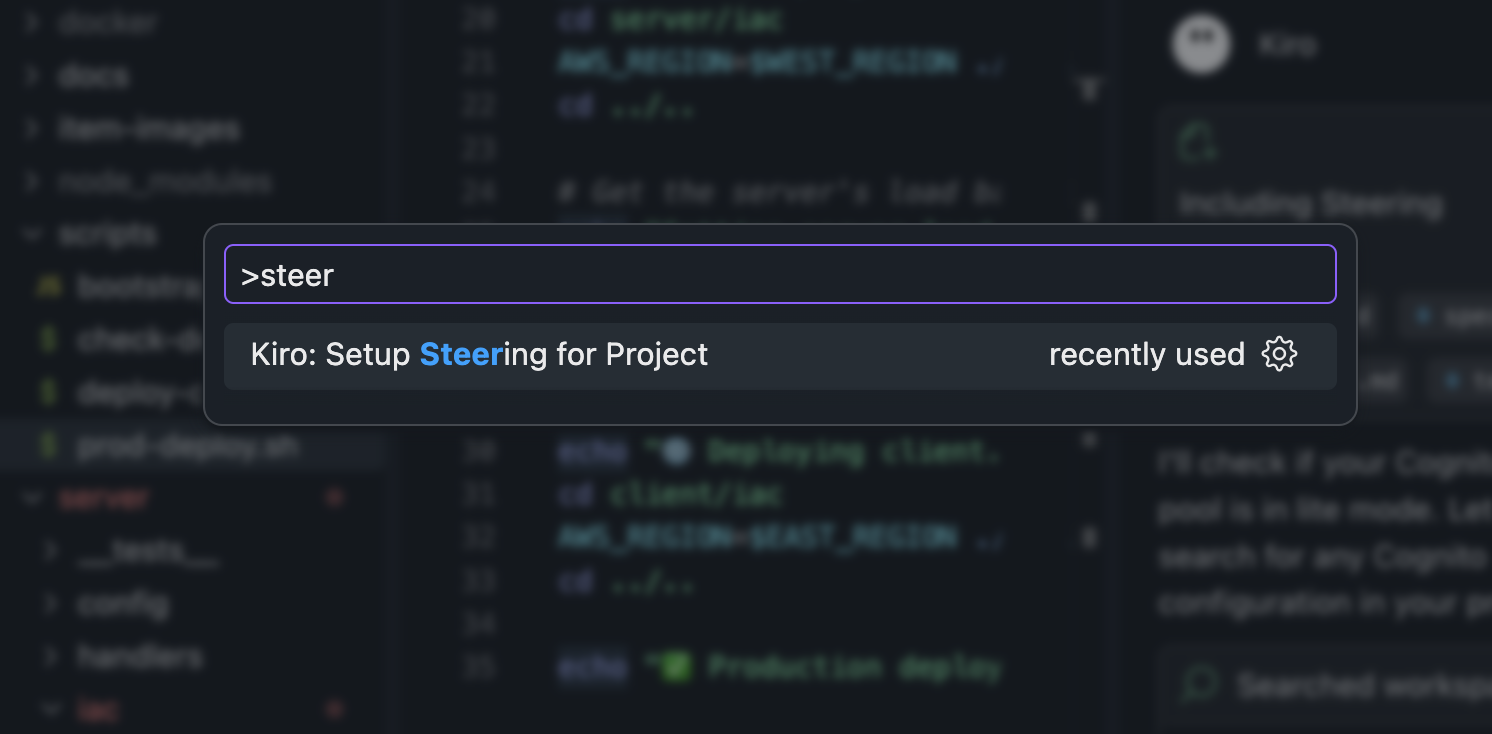This screenshot has height=734, width=1492.
Task: Focus the command palette search field
Action: [780, 275]
